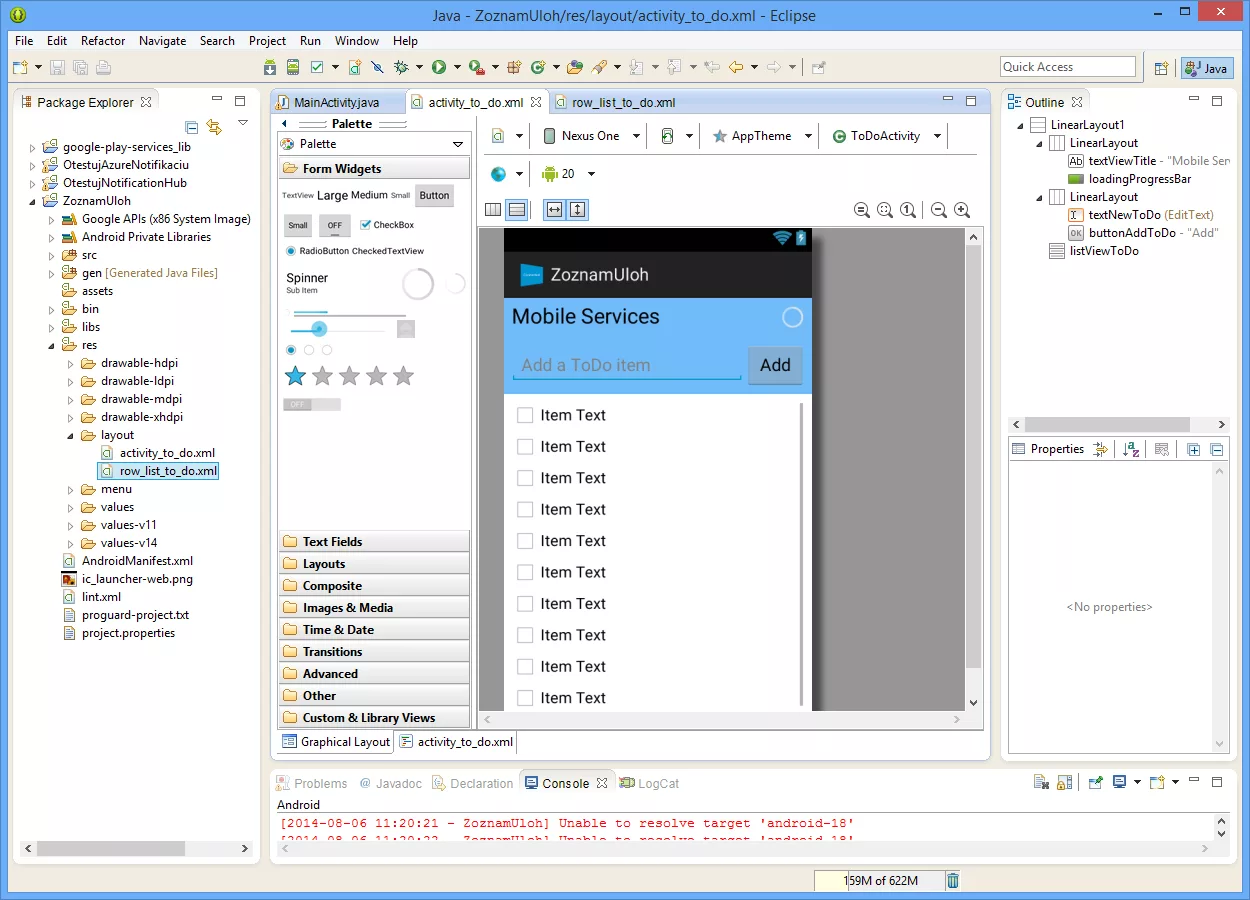Image resolution: width=1250 pixels, height=900 pixels.
Task: Set LinearLayout orientation to vertical
Action: click(517, 209)
